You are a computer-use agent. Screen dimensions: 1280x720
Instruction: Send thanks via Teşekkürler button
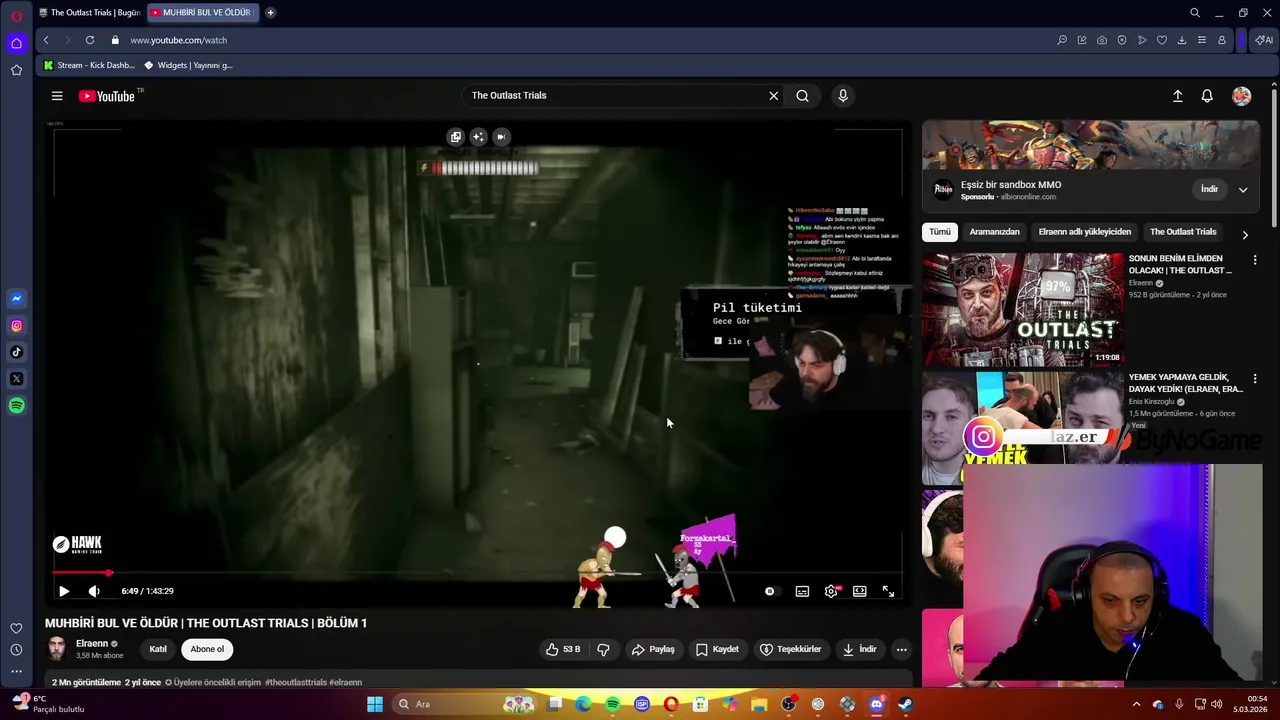pyautogui.click(x=790, y=649)
